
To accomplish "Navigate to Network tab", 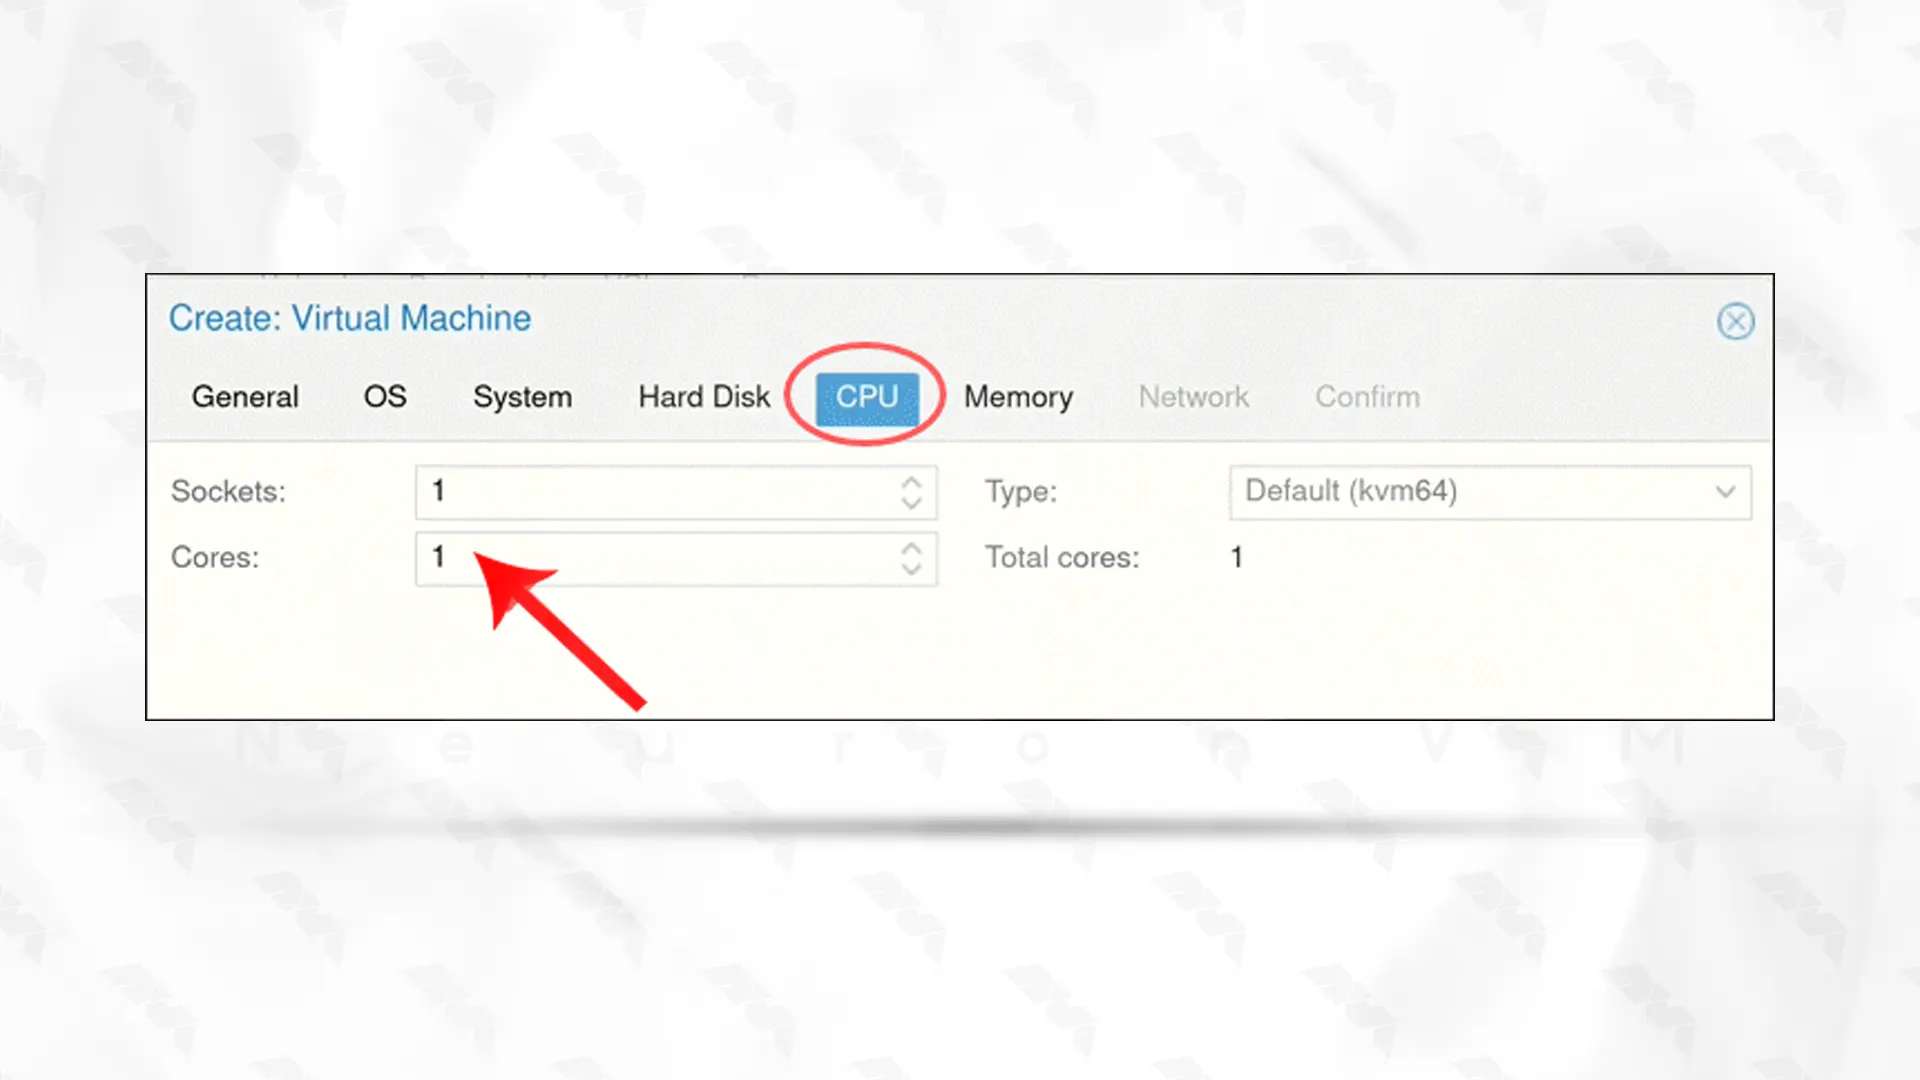I will (x=1192, y=394).
